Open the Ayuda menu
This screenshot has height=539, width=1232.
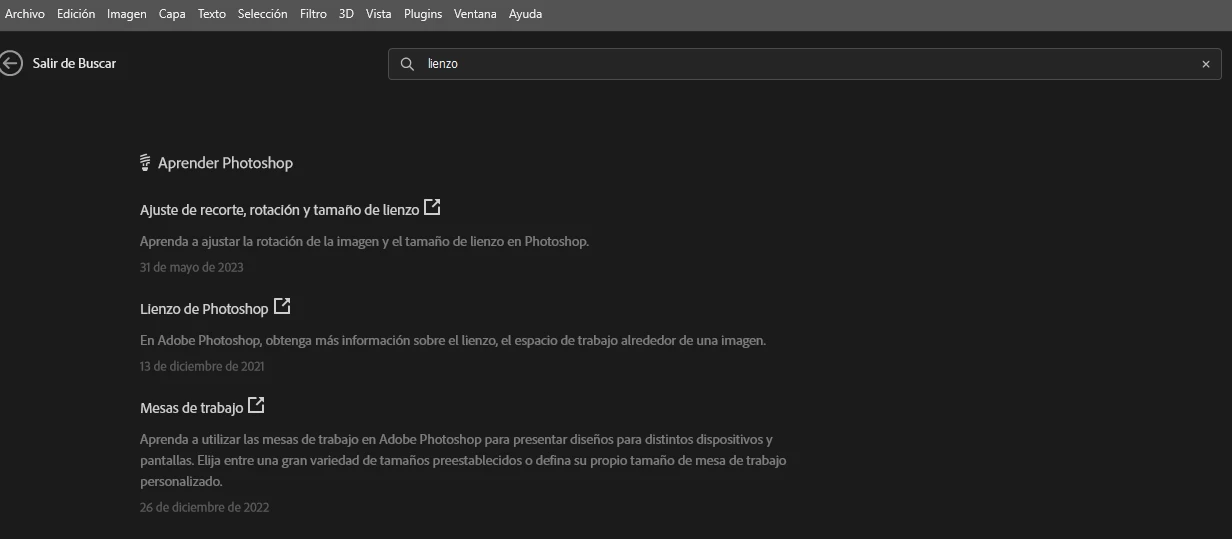tap(526, 14)
